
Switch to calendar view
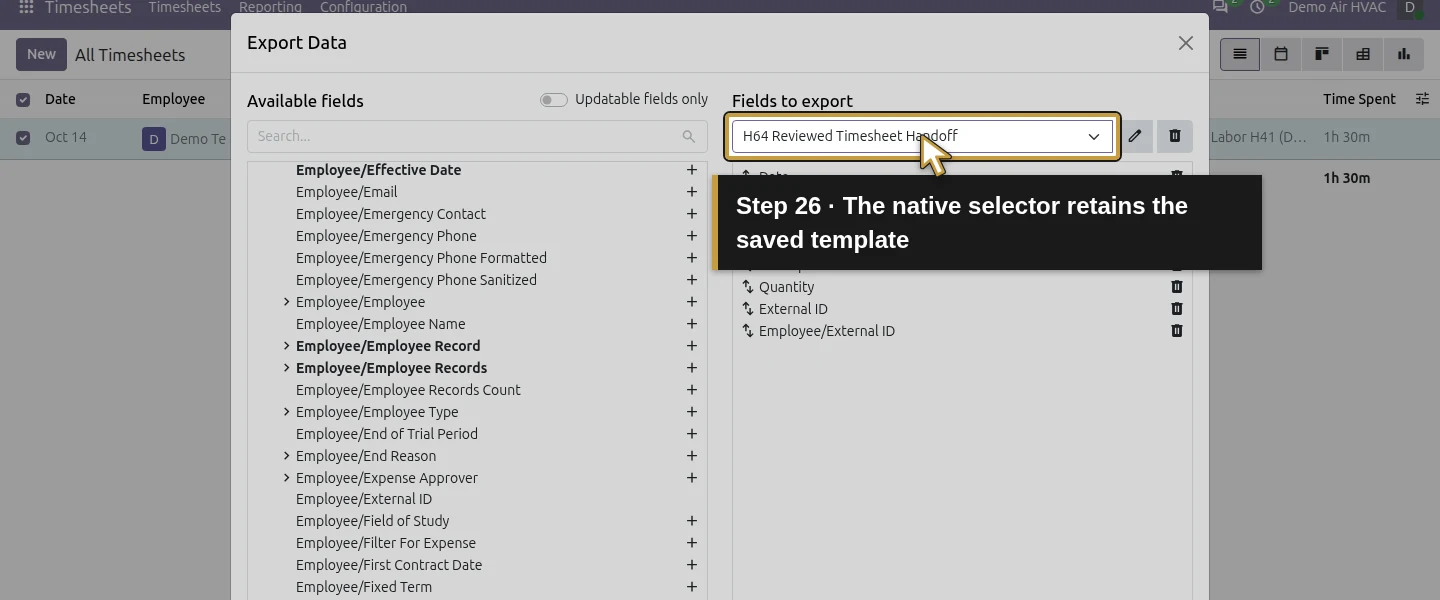click(1281, 54)
